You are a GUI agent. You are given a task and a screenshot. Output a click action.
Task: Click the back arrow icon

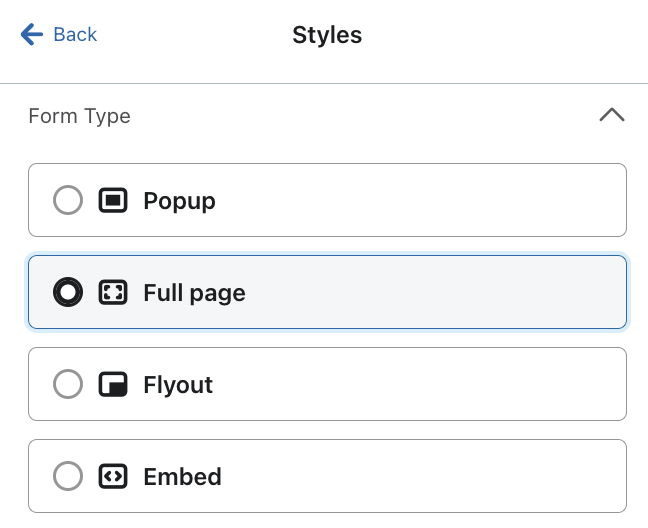(32, 35)
